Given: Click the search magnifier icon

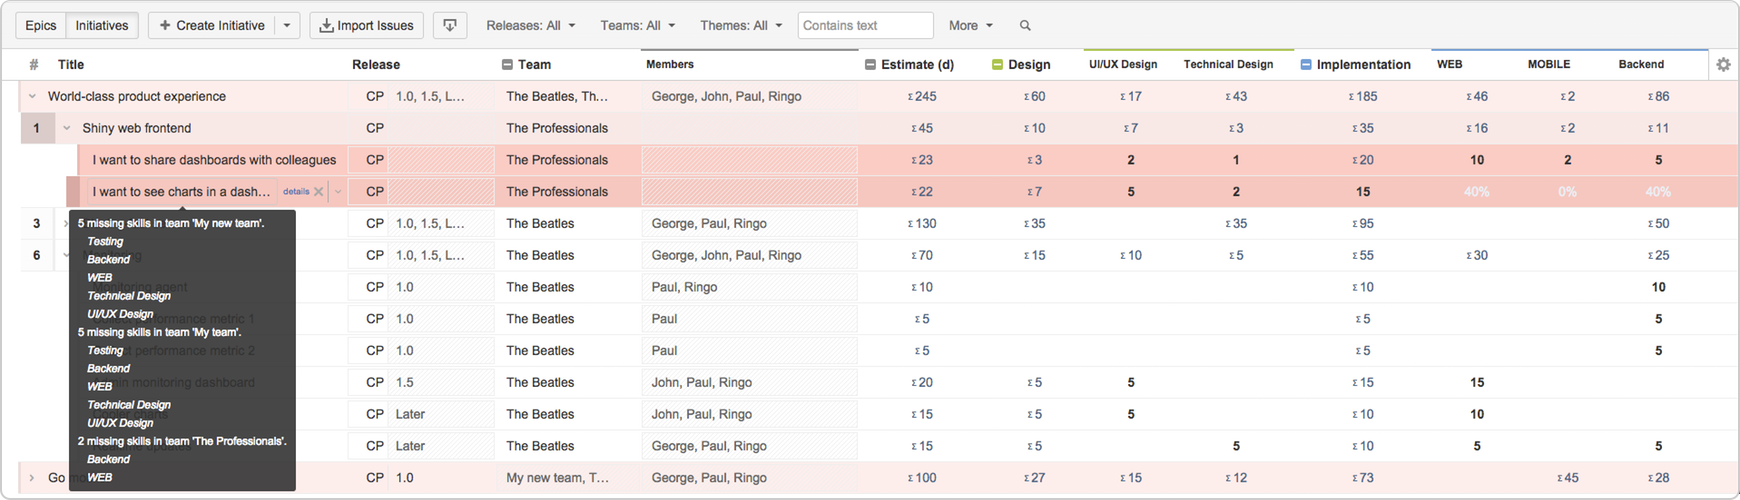Looking at the screenshot, I should (x=1025, y=26).
